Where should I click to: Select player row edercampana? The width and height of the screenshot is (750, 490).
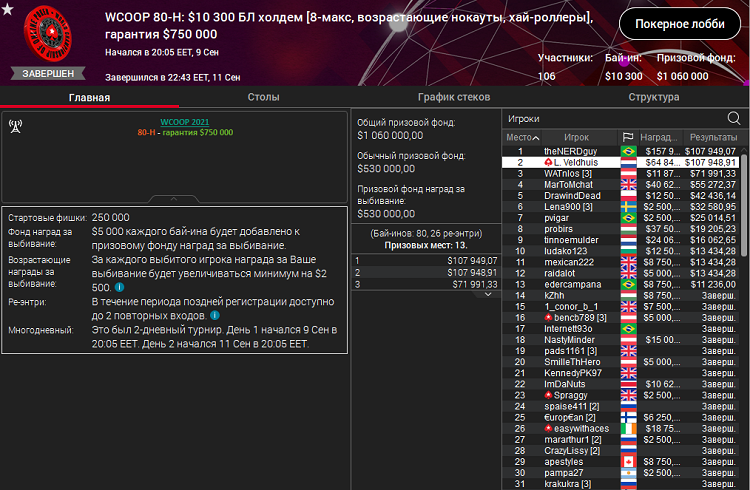point(621,284)
